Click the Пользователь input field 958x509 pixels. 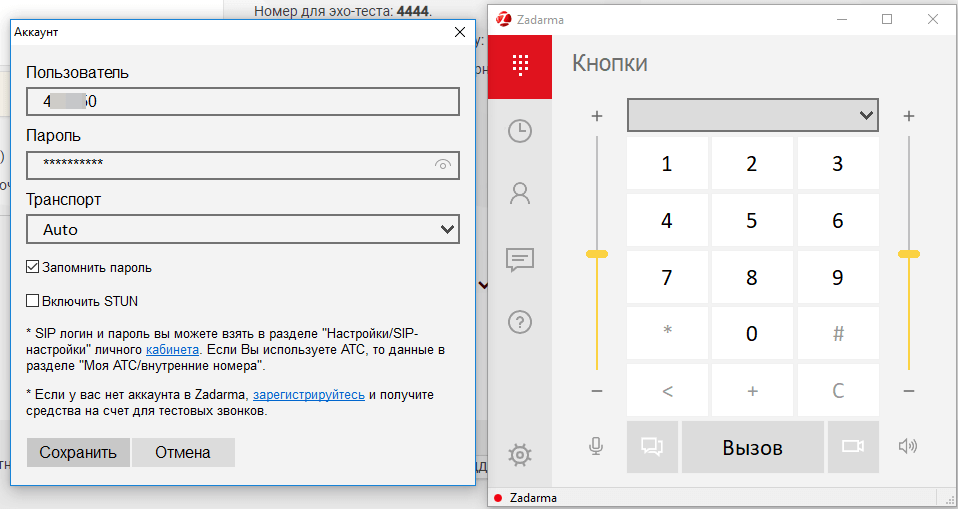pyautogui.click(x=242, y=102)
